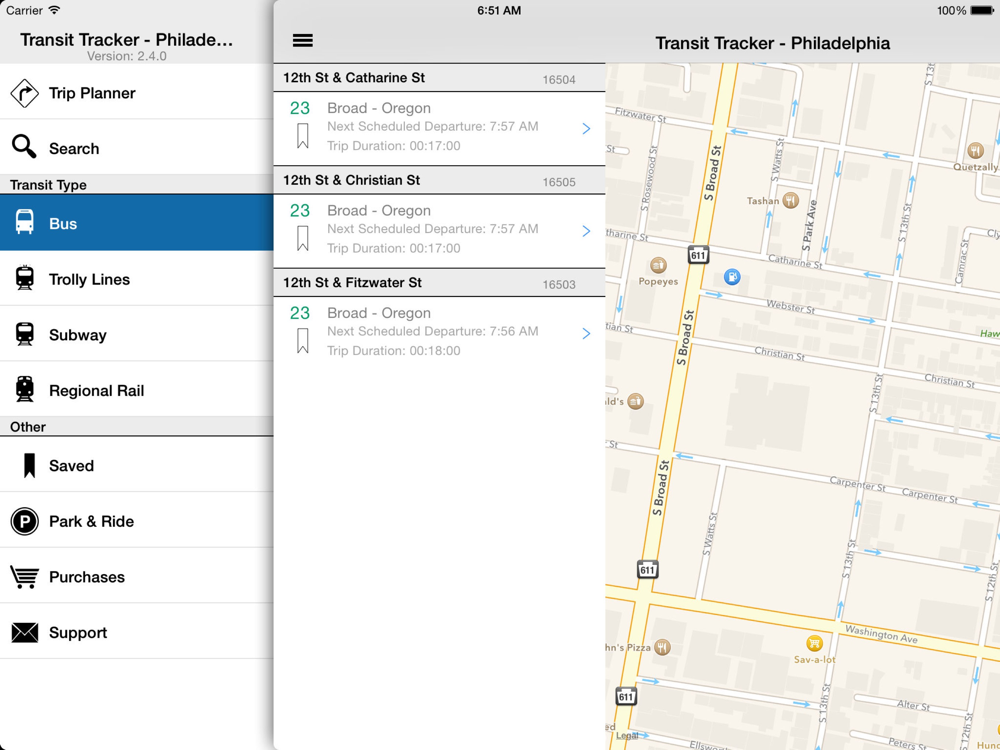Click the Bus icon in sidebar
This screenshot has height=750, width=1000.
coord(24,222)
